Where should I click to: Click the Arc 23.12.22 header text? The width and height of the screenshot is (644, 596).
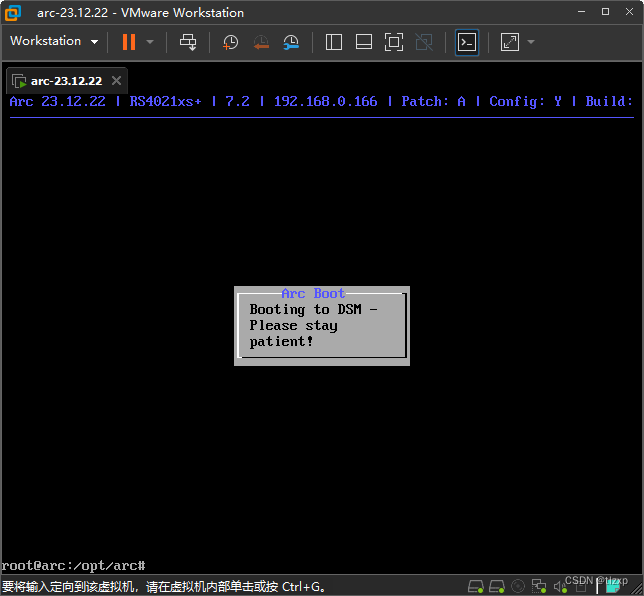coord(58,101)
